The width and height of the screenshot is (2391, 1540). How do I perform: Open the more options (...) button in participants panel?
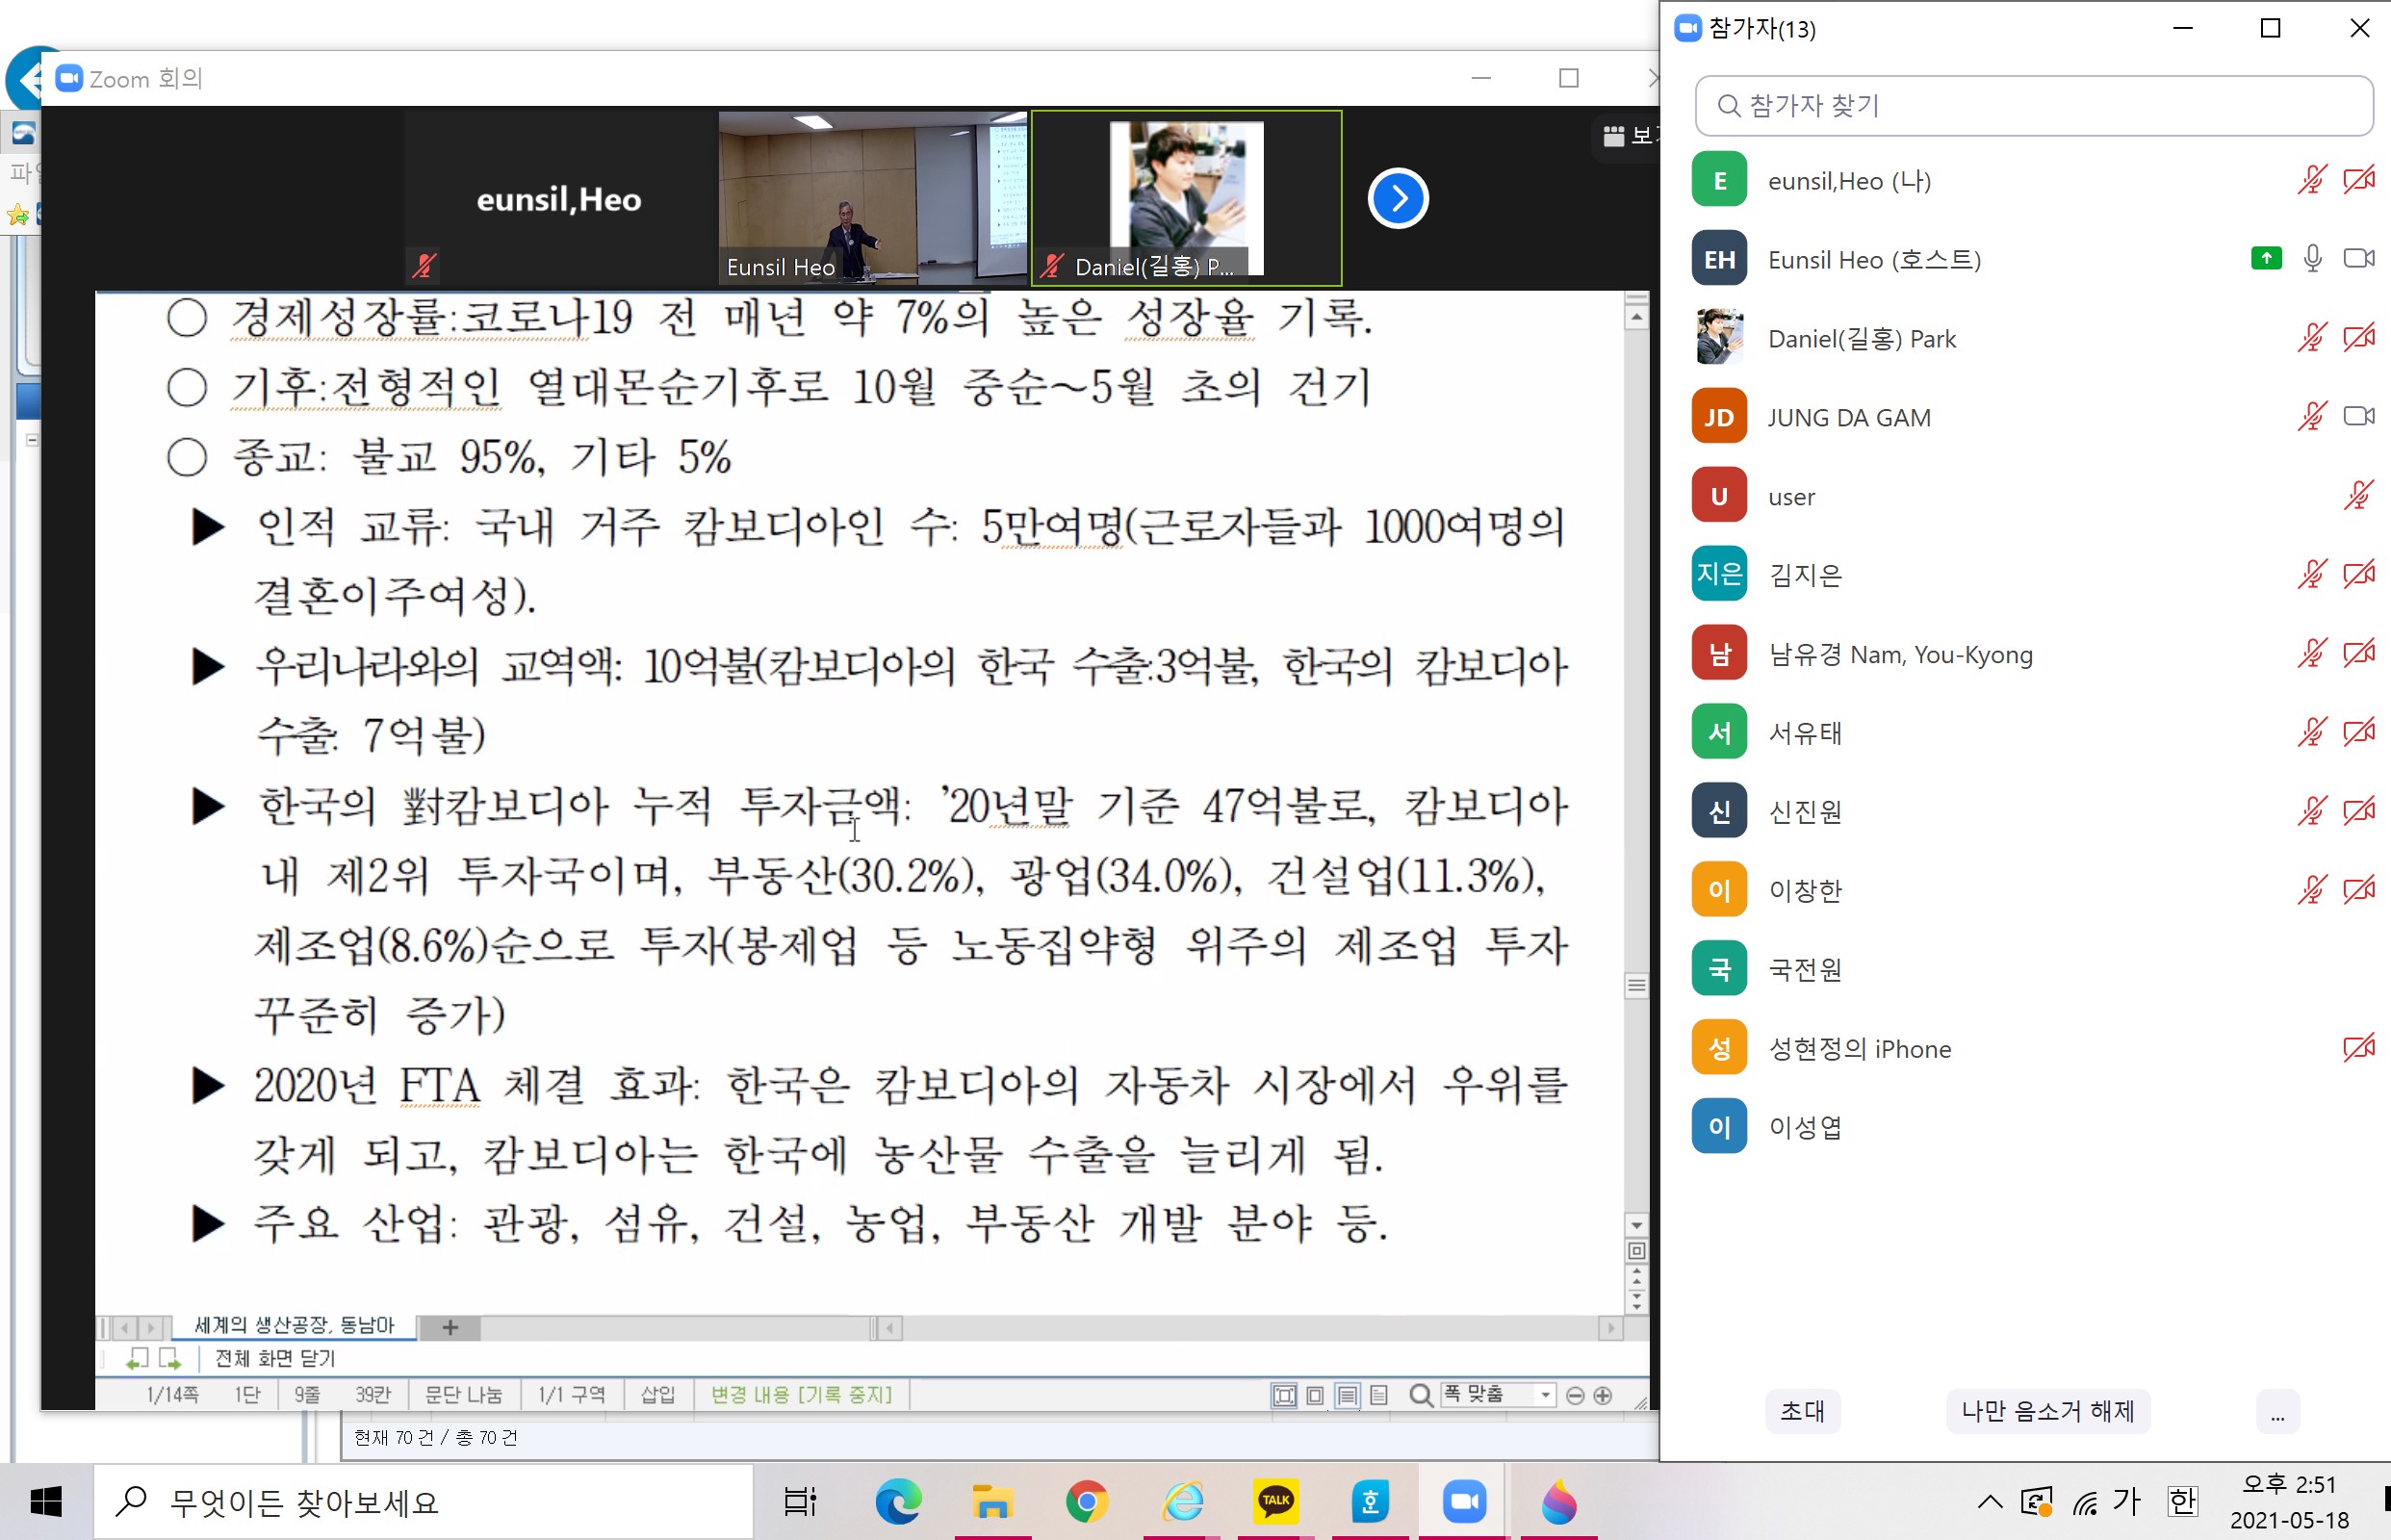[x=2277, y=1411]
